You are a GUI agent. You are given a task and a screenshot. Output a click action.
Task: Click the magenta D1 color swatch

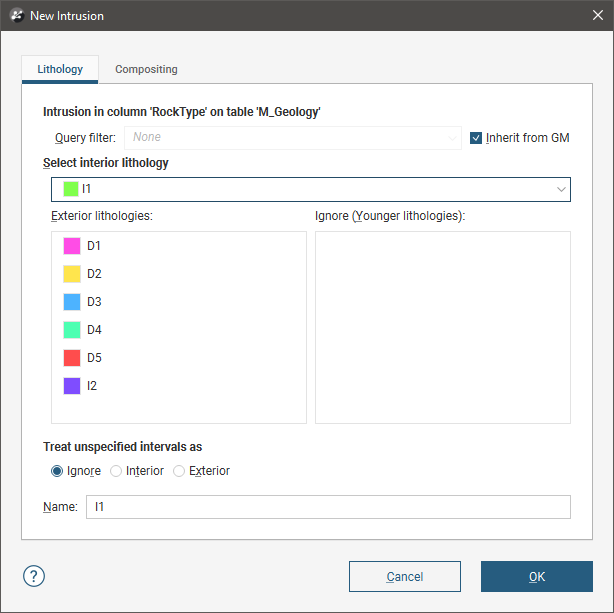click(71, 246)
